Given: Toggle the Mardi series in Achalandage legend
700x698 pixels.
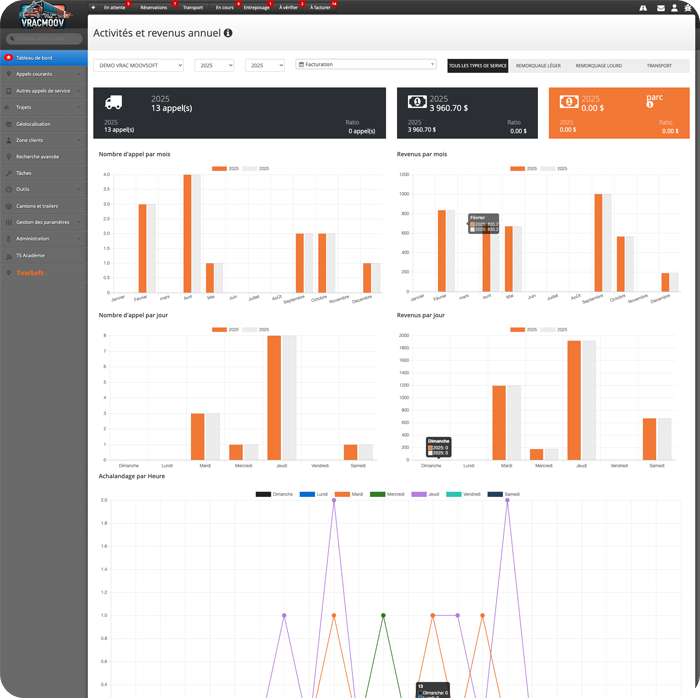Looking at the screenshot, I should tap(349, 494).
